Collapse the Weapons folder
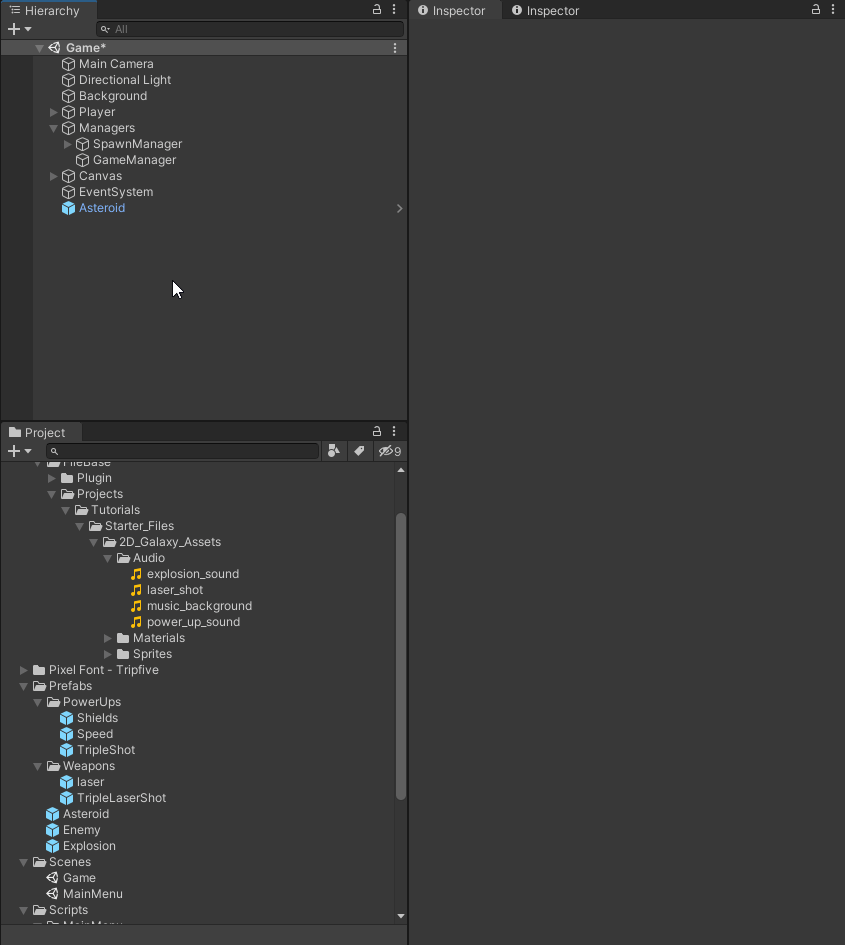Viewport: 845px width, 945px height. coord(37,766)
